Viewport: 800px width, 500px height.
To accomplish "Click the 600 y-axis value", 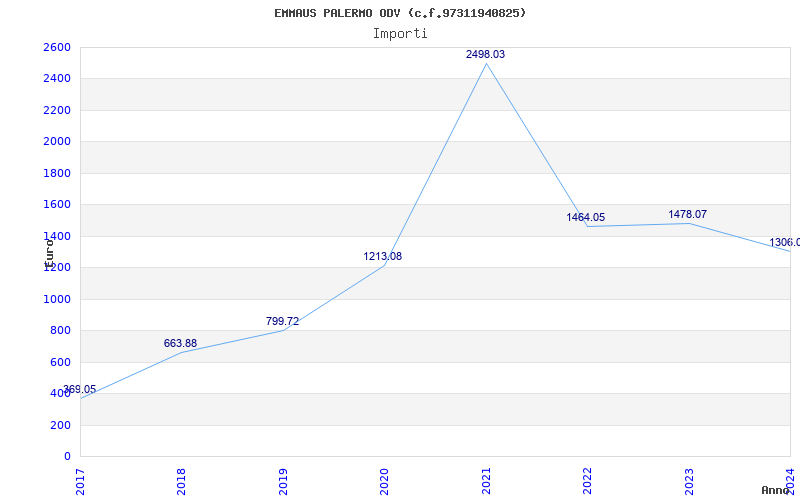I will tap(60, 362).
